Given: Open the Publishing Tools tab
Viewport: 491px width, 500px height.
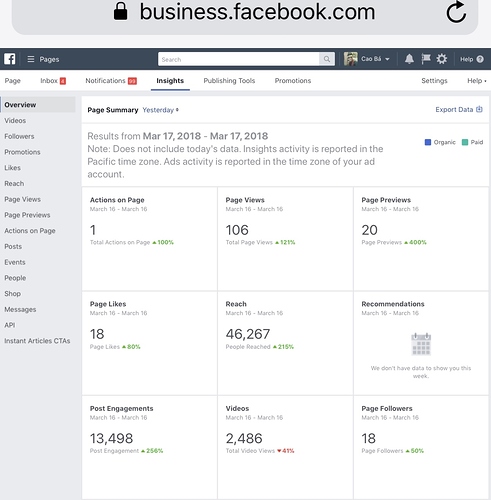Looking at the screenshot, I should pyautogui.click(x=229, y=81).
